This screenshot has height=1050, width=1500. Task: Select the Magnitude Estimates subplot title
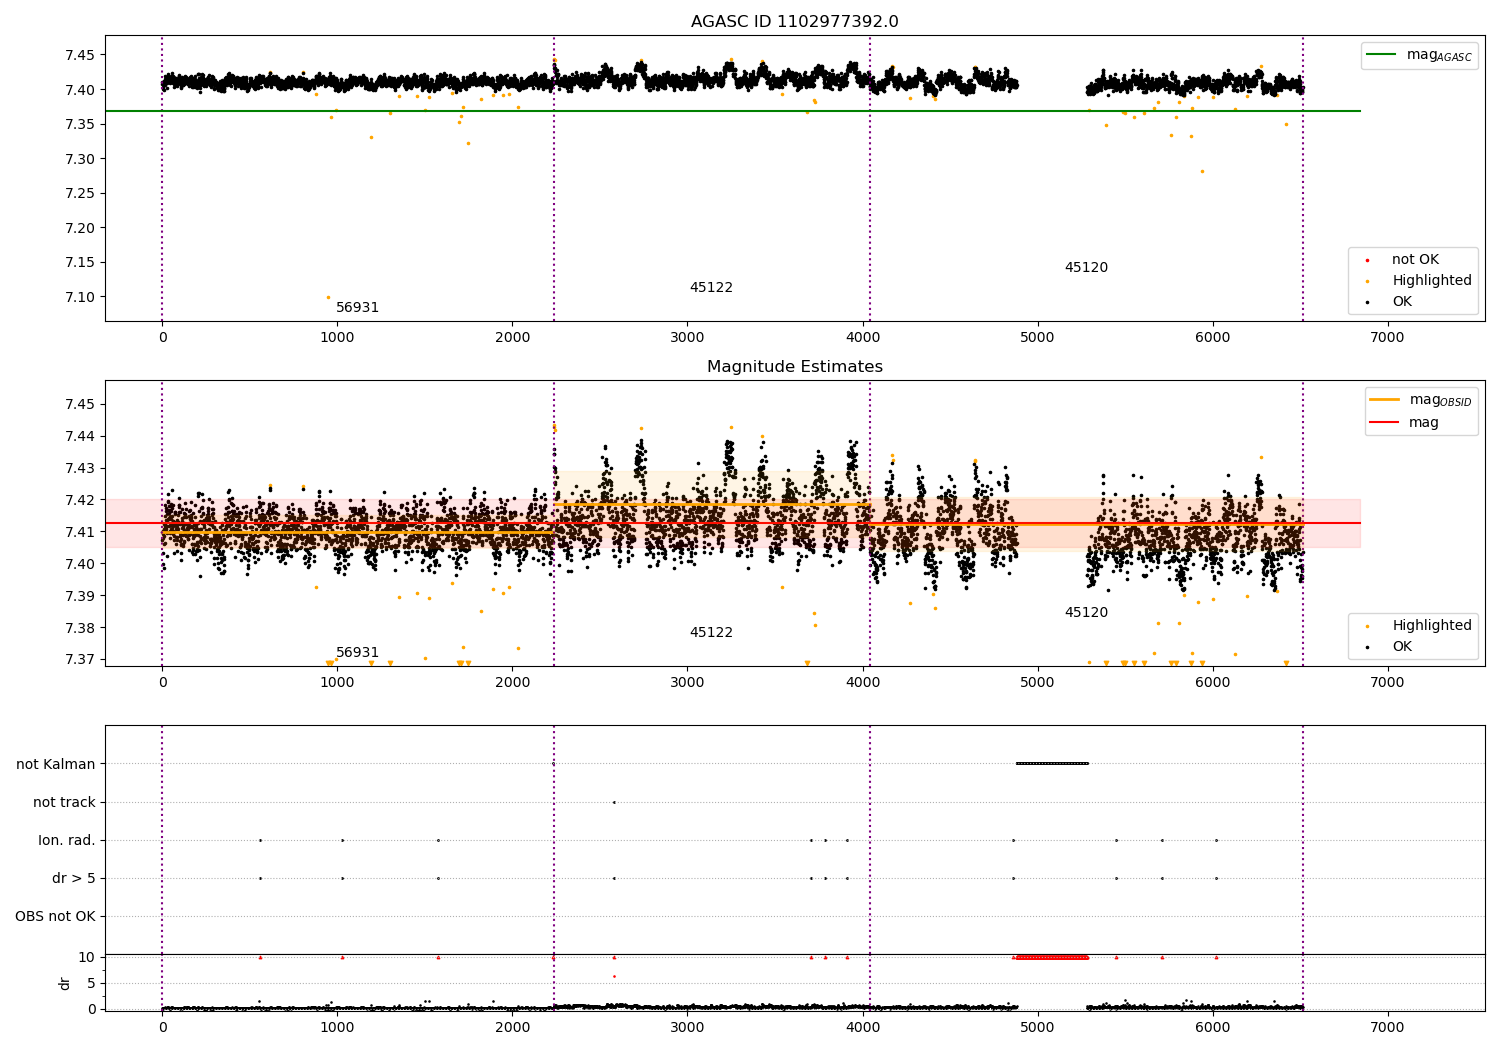click(794, 367)
